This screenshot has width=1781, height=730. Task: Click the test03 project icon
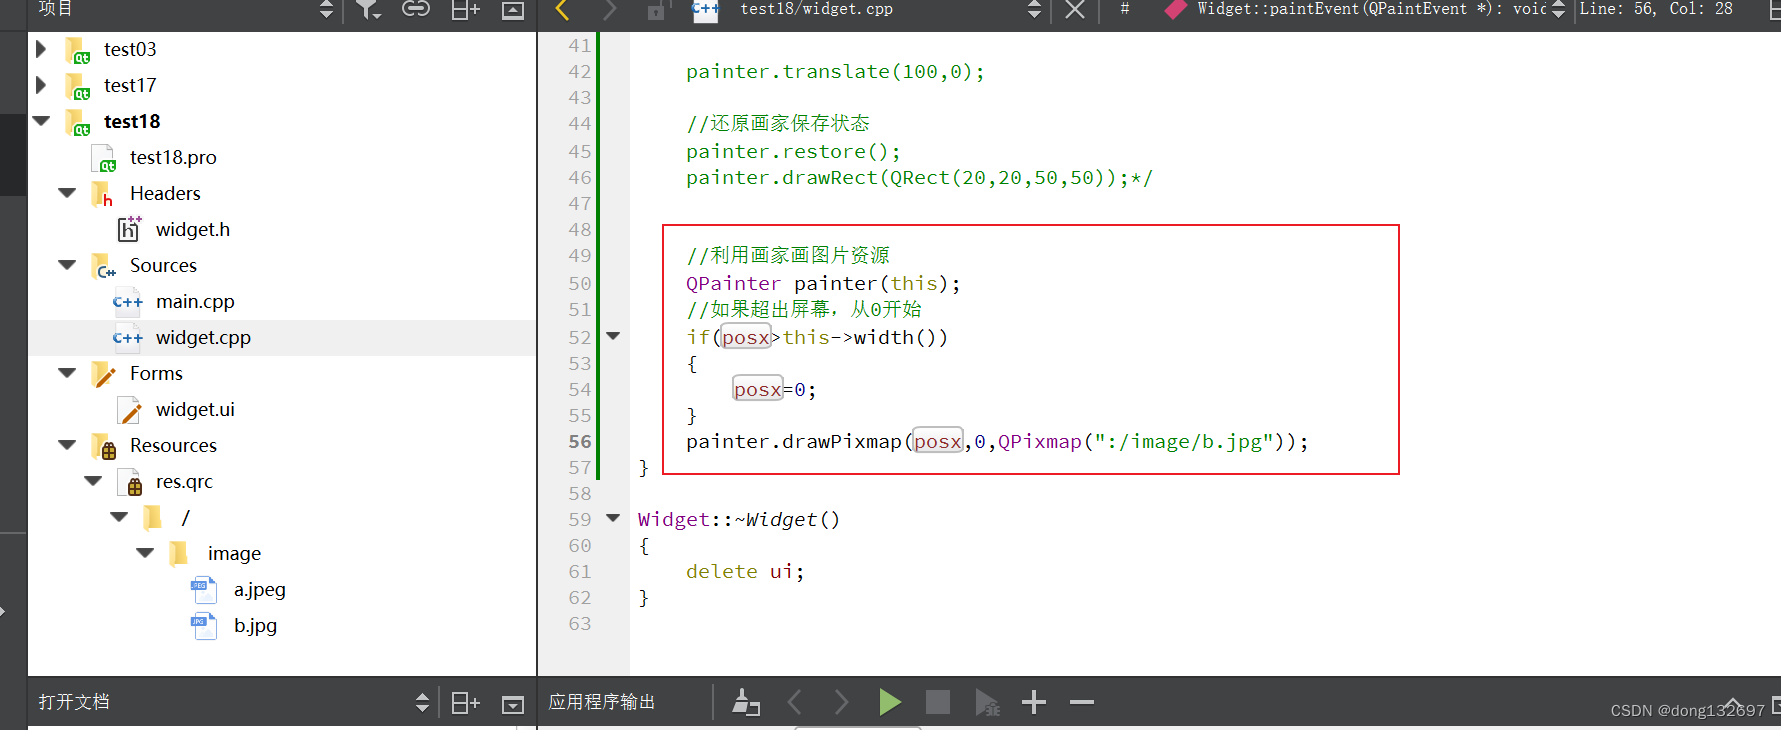pos(78,50)
